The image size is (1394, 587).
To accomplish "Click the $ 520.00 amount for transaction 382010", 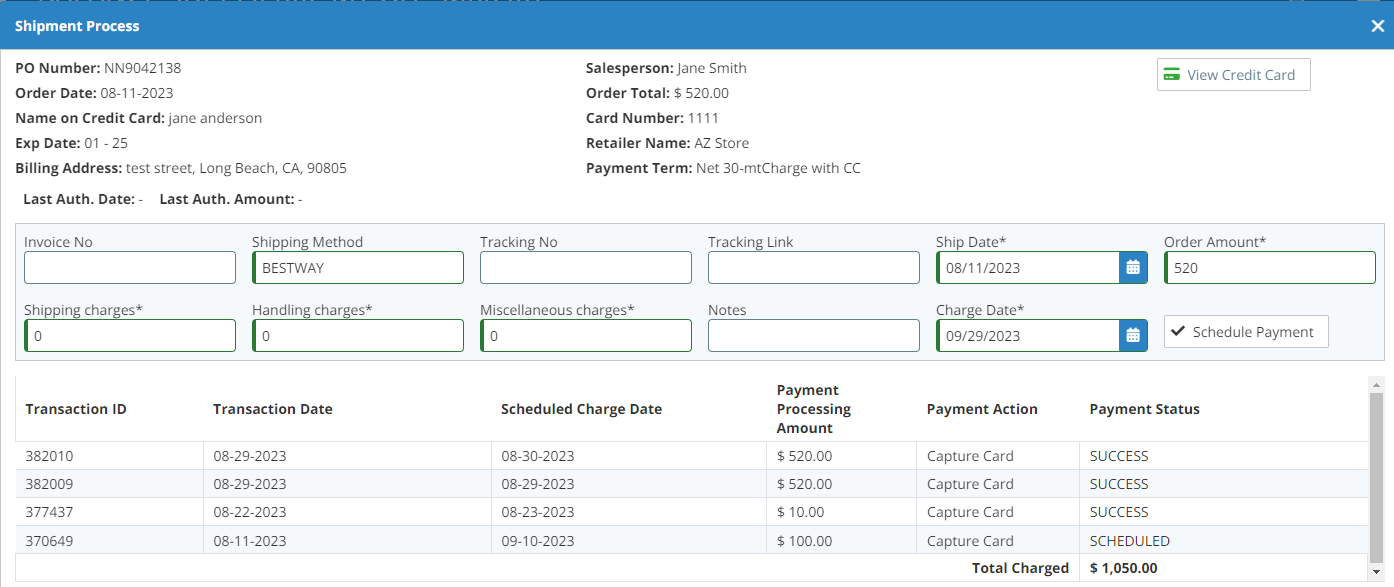I will click(804, 456).
